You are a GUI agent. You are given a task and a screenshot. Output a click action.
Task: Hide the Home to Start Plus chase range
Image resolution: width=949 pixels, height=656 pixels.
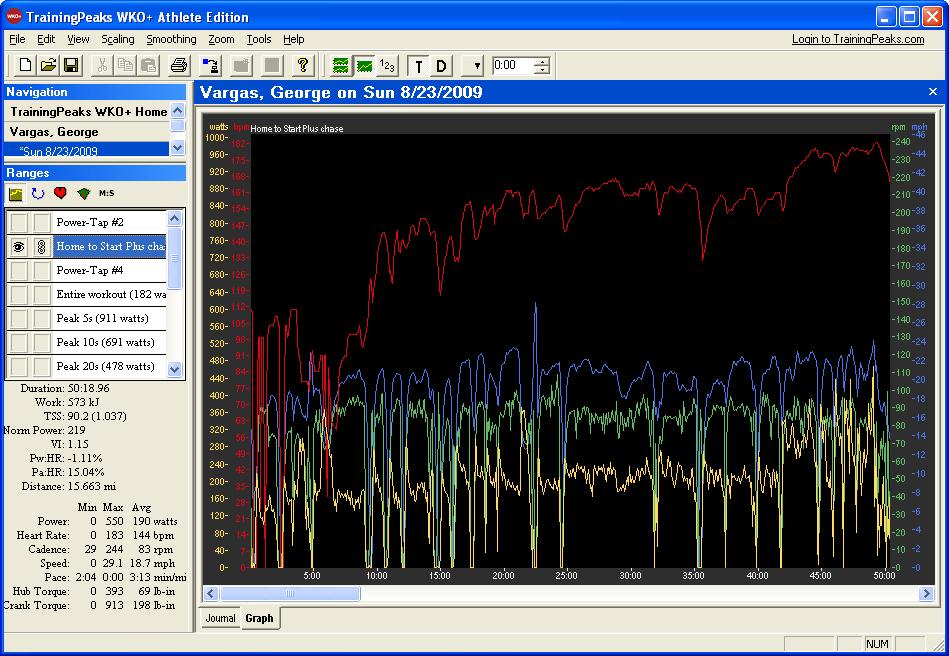tap(19, 247)
